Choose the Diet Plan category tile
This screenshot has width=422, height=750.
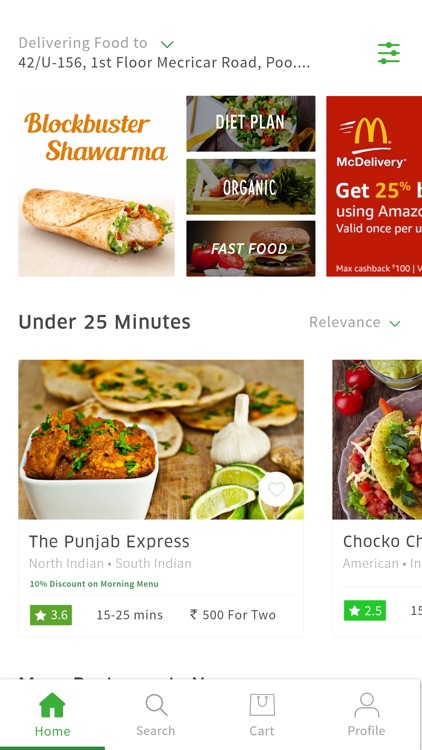click(x=251, y=123)
